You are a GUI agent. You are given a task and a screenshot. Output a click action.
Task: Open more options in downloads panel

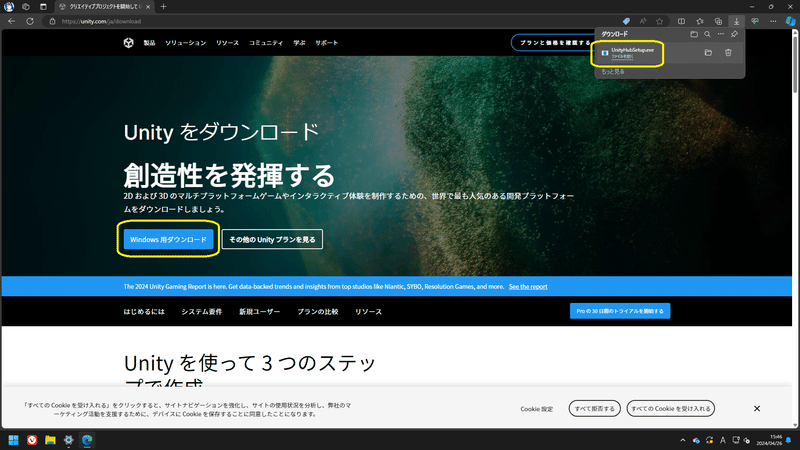[720, 34]
